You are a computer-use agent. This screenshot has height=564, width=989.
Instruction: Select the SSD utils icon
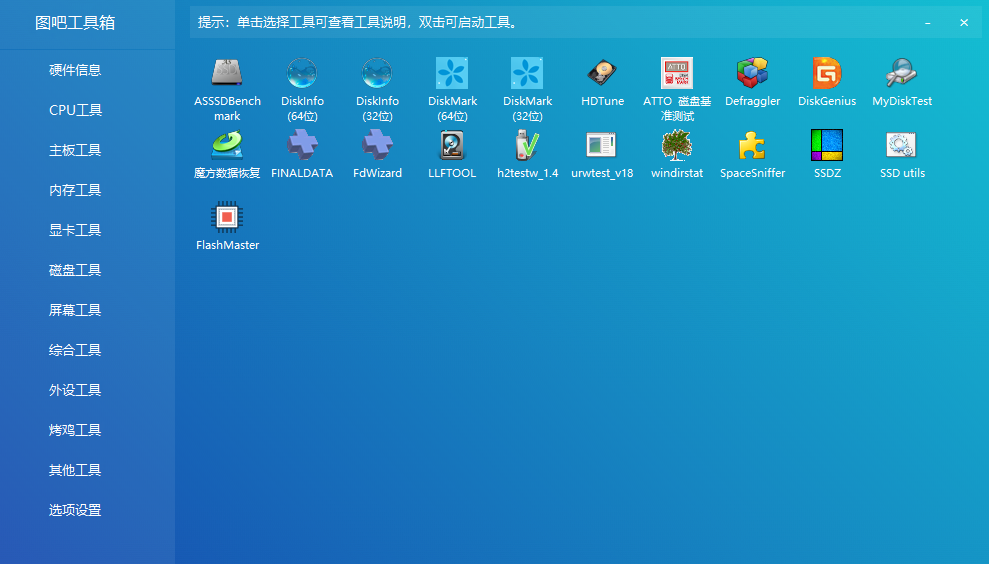click(902, 145)
